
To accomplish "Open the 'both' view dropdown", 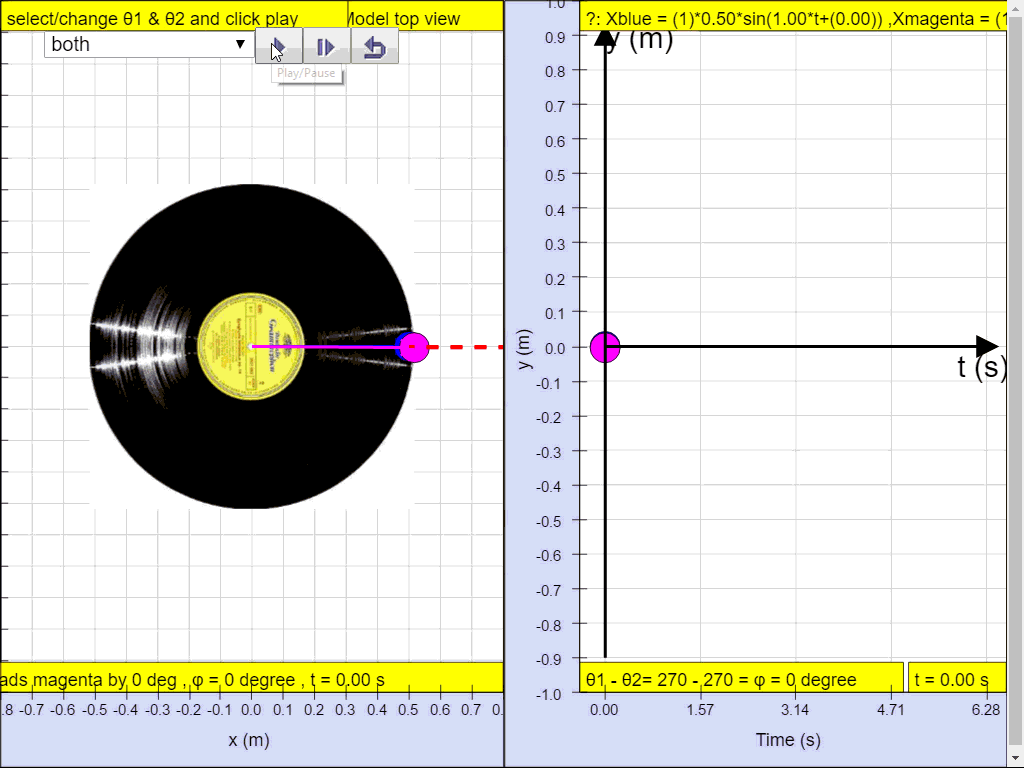I will 150,44.
